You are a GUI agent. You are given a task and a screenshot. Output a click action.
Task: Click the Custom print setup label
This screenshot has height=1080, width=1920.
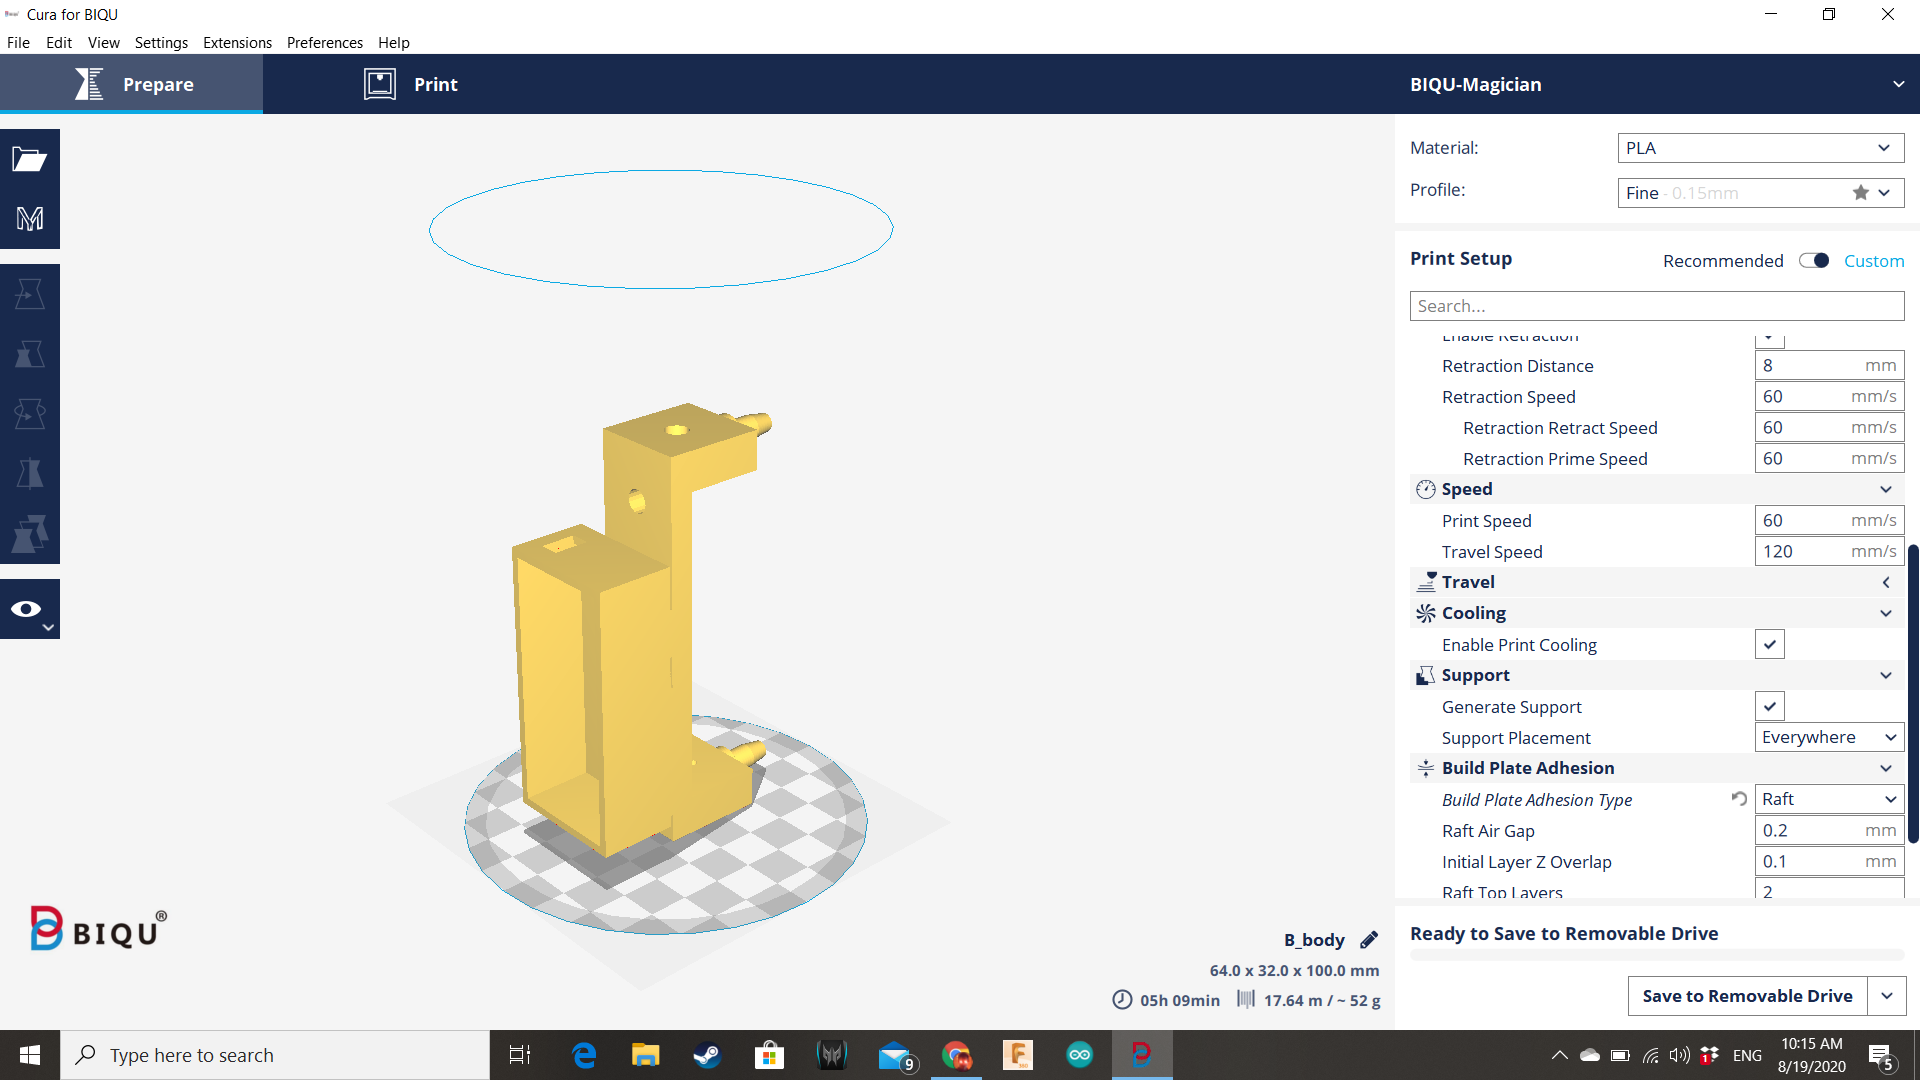tap(1873, 261)
